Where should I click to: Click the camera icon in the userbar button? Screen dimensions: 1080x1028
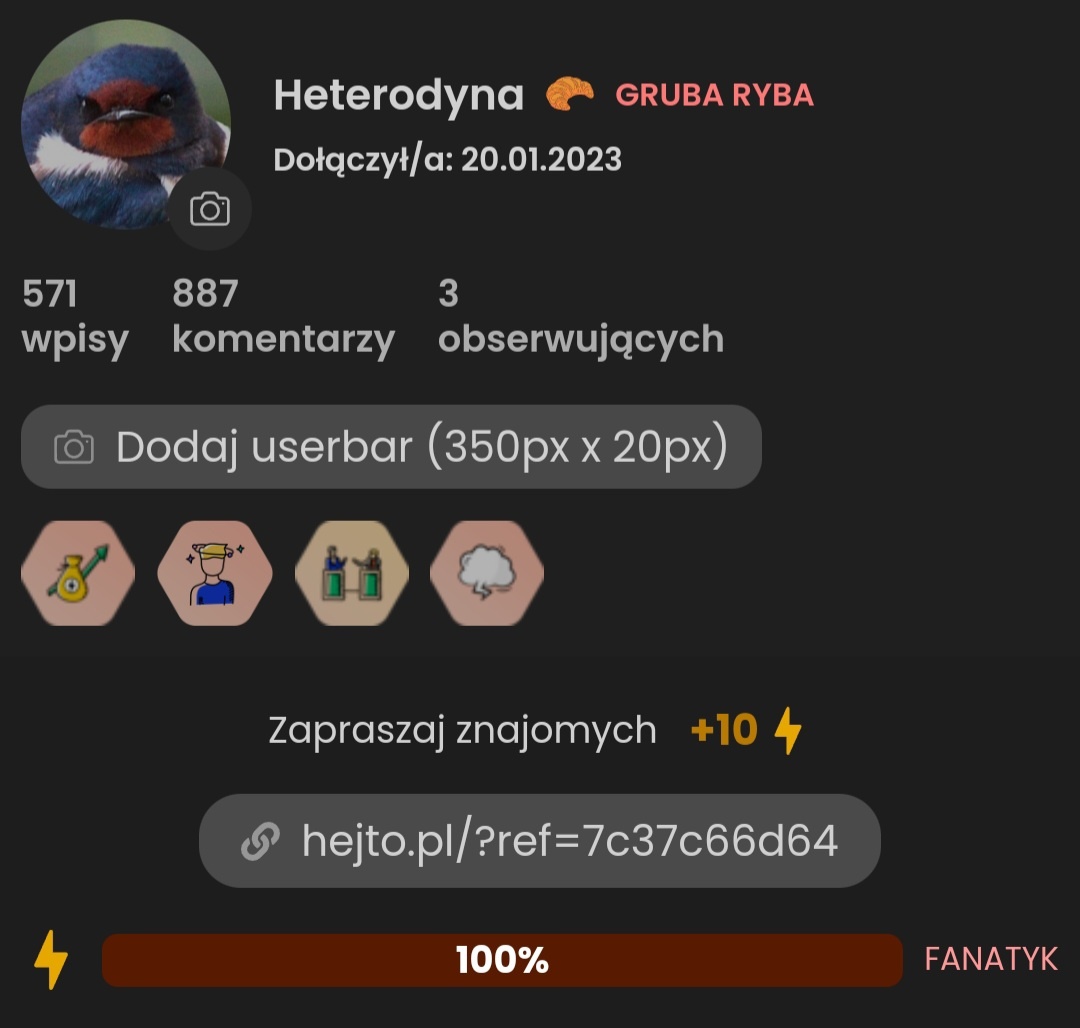tap(74, 448)
